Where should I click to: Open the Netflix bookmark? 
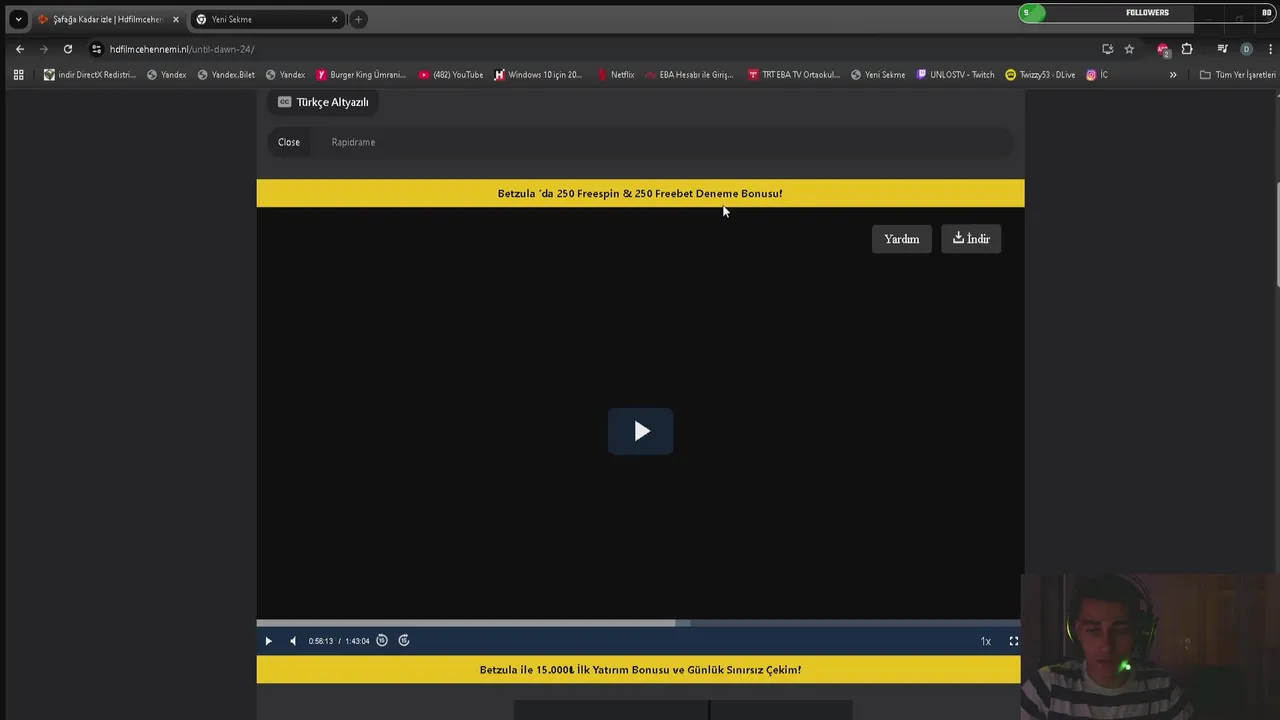coord(615,75)
